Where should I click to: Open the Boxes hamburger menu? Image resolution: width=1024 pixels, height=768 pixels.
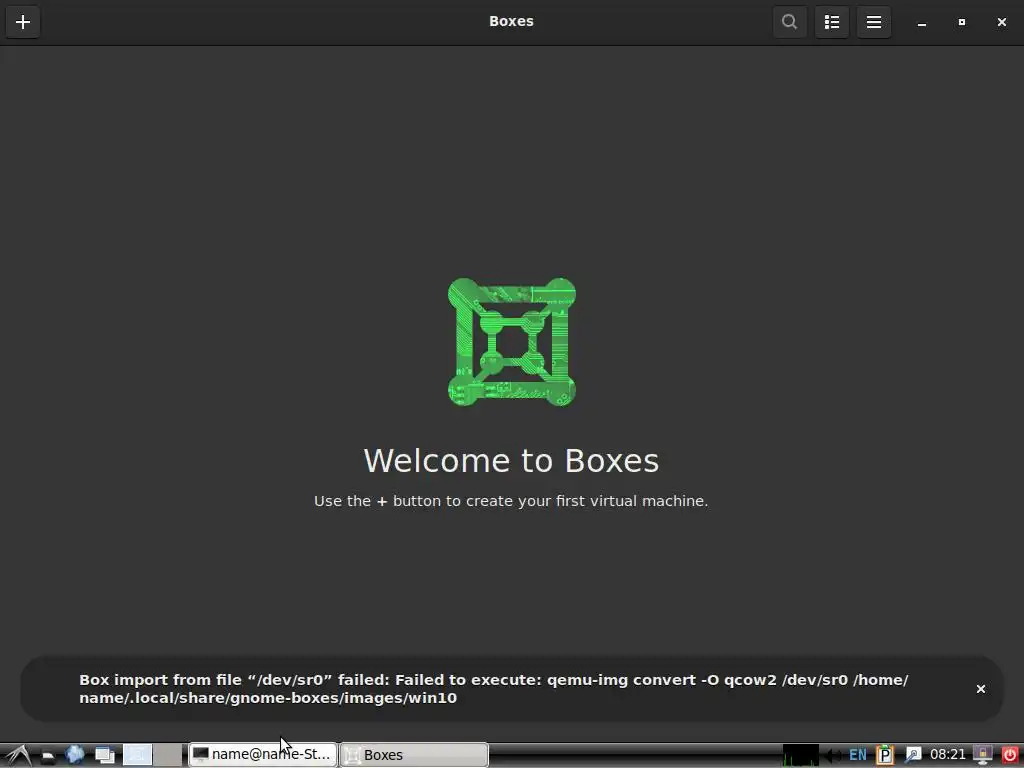(x=874, y=22)
